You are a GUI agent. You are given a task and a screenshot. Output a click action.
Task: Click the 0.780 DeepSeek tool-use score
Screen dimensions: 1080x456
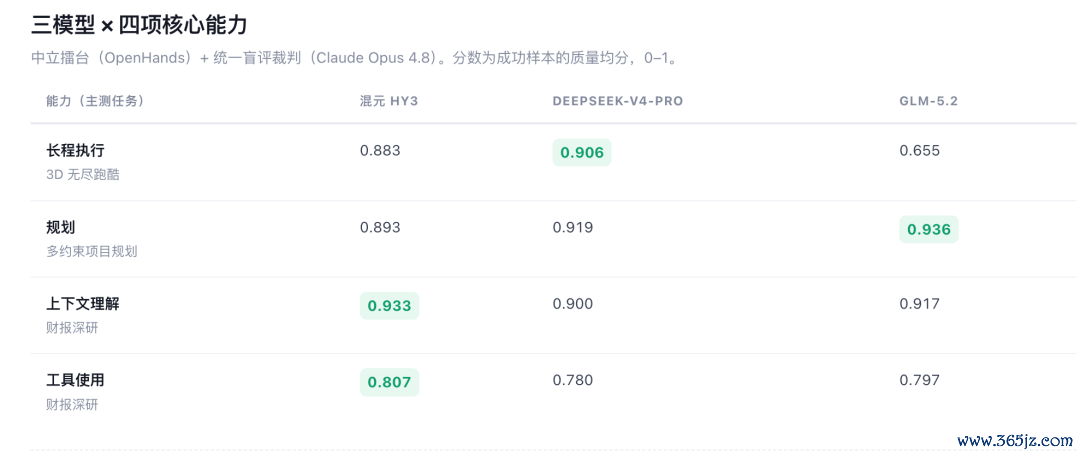pyautogui.click(x=572, y=380)
